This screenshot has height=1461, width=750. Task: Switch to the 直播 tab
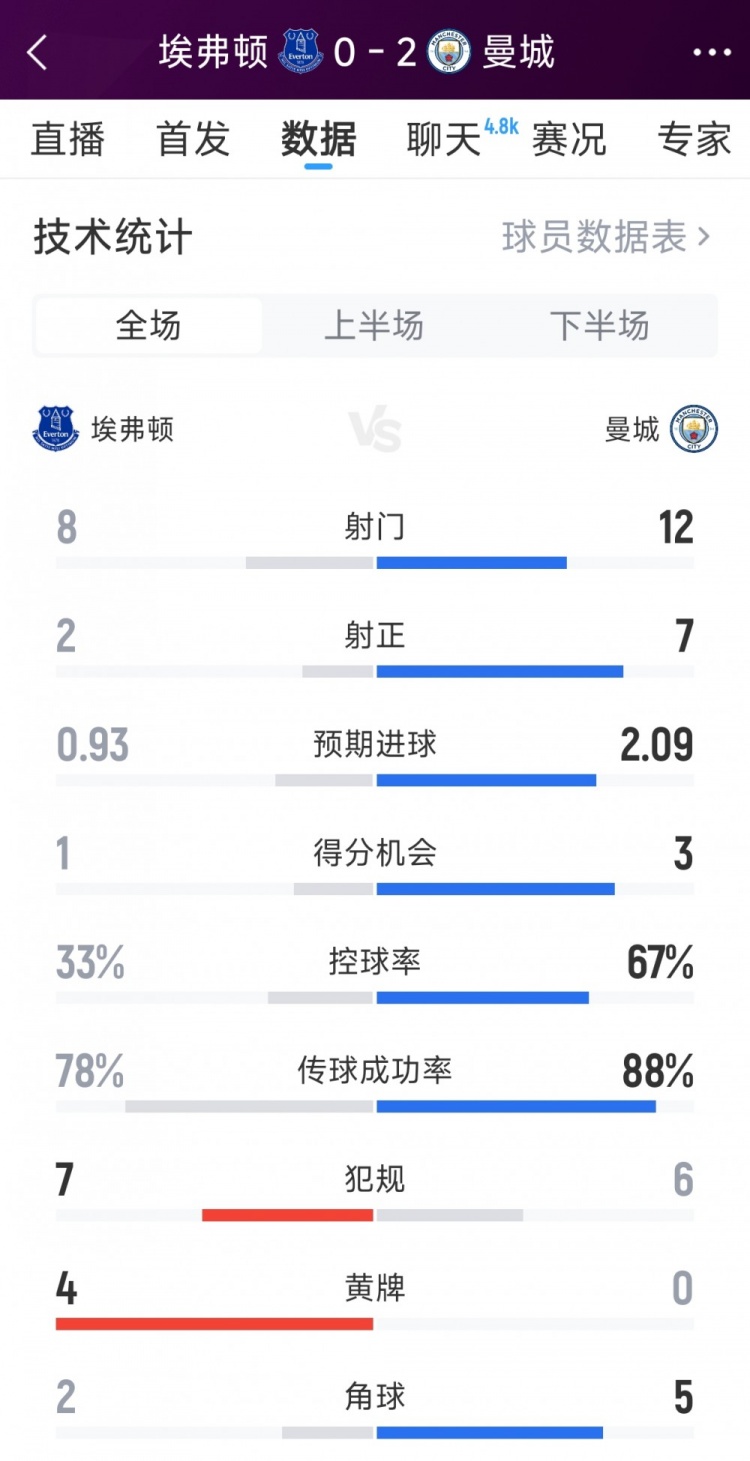[68, 139]
